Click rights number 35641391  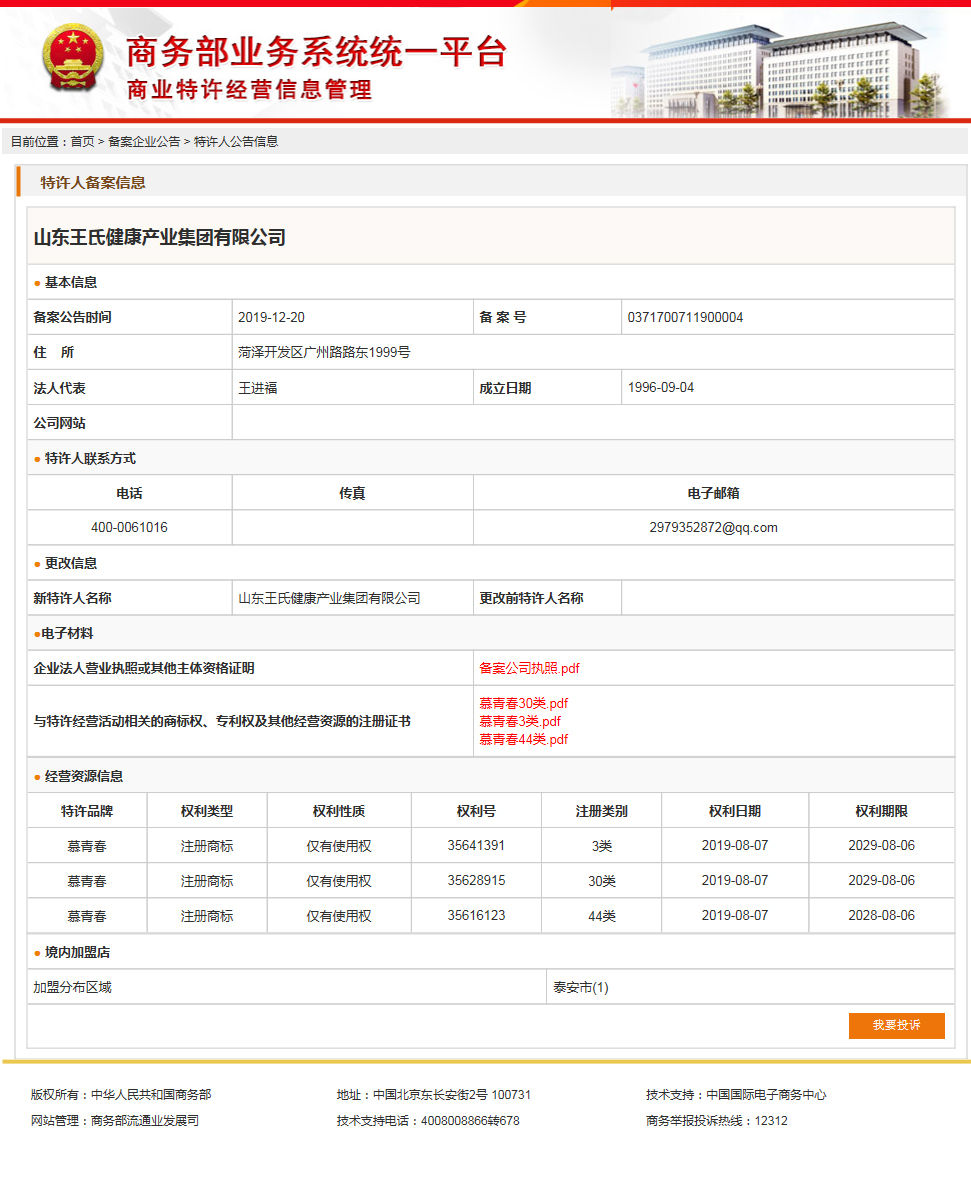[x=476, y=845]
